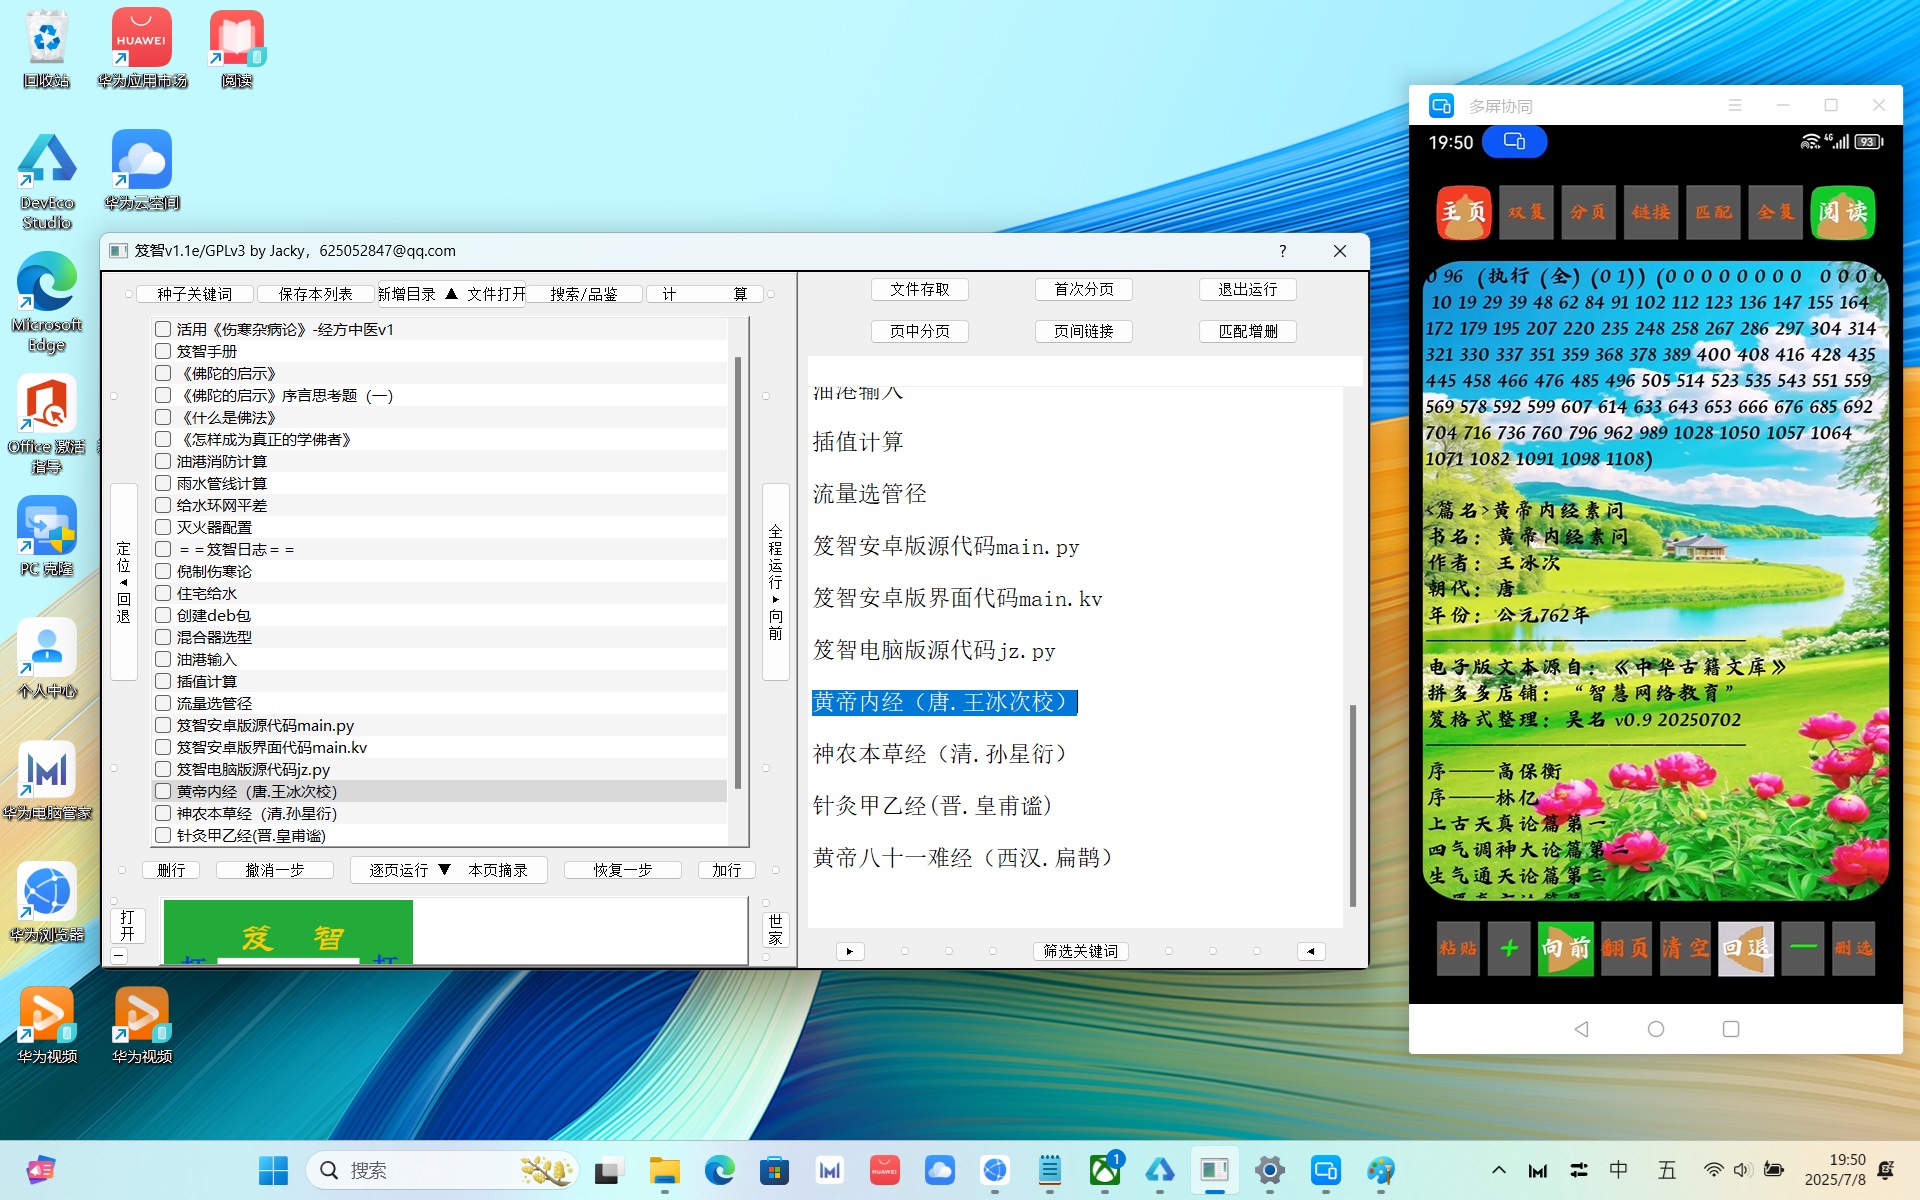This screenshot has height=1200, width=1920.
Task: Click the taskbar 搜索 search box
Action: pyautogui.click(x=442, y=1170)
